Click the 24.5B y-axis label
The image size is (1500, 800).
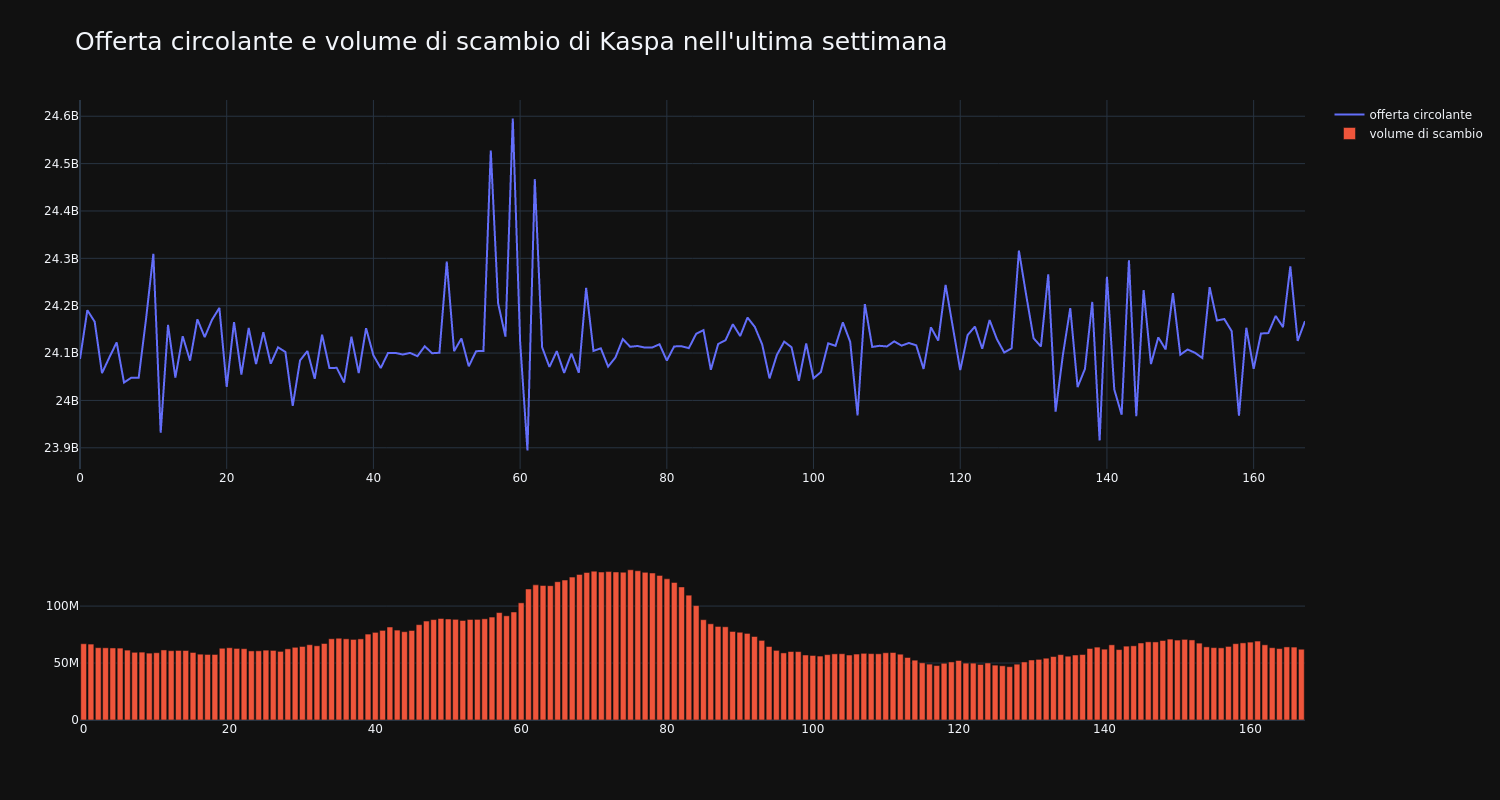coord(61,164)
